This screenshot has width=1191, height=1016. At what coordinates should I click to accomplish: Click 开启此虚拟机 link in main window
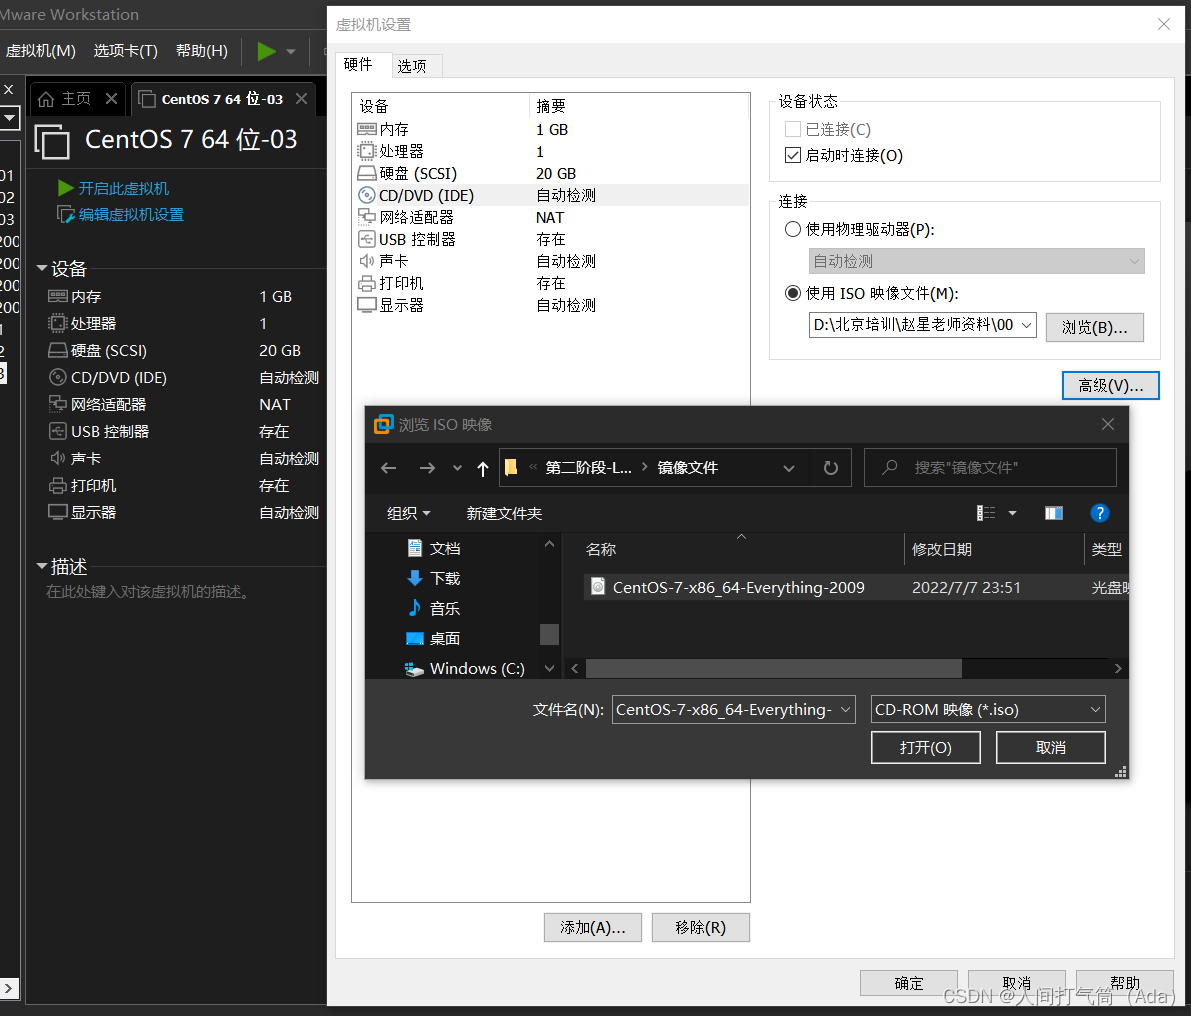coord(124,188)
